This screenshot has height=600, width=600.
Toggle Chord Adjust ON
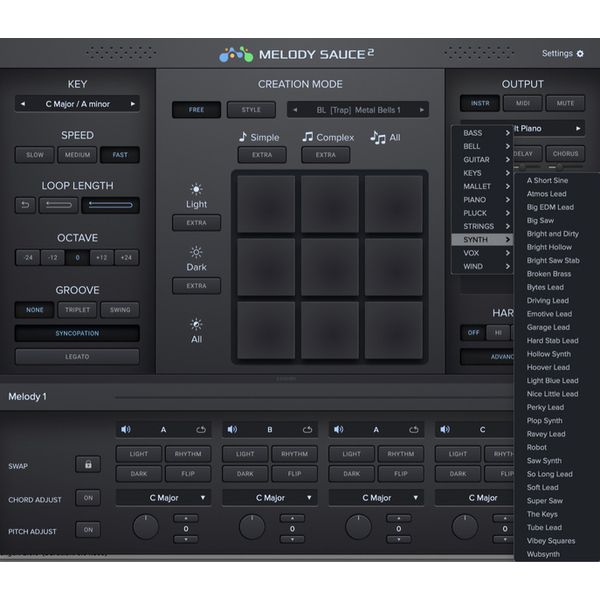click(88, 498)
